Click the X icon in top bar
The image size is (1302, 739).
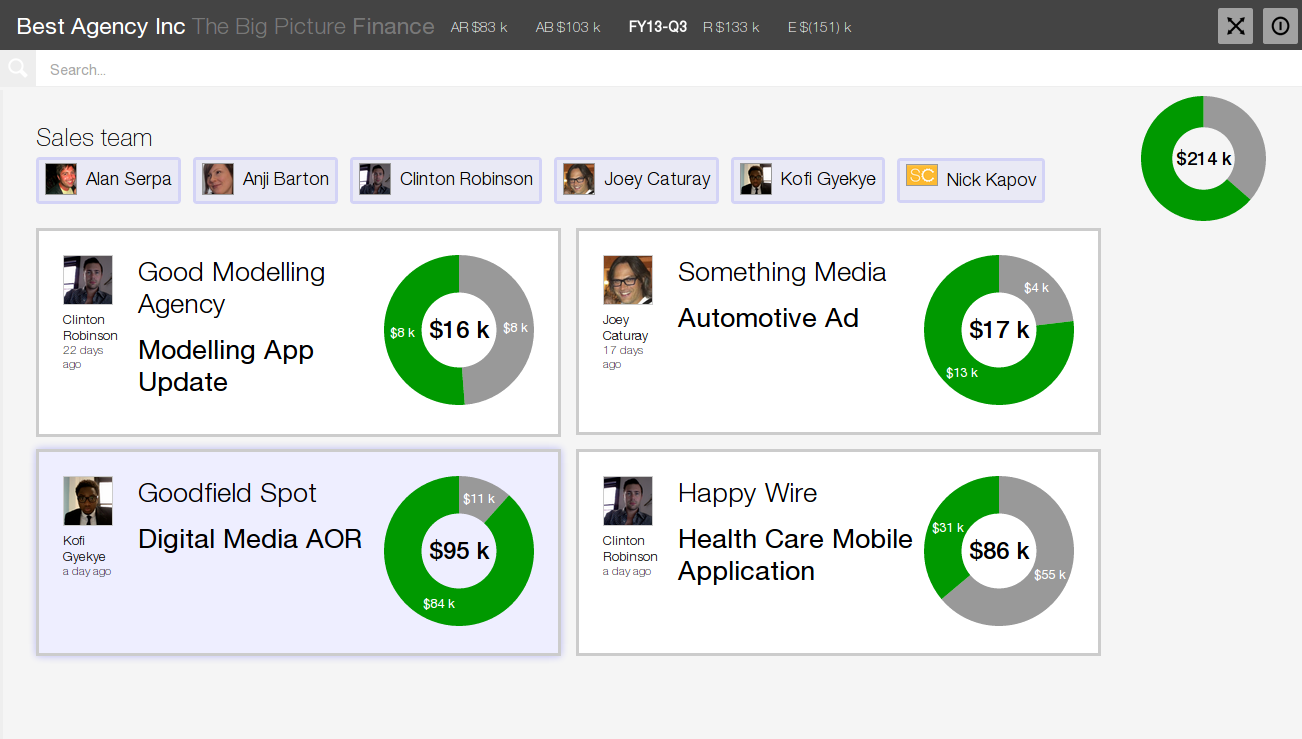[x=1235, y=26]
